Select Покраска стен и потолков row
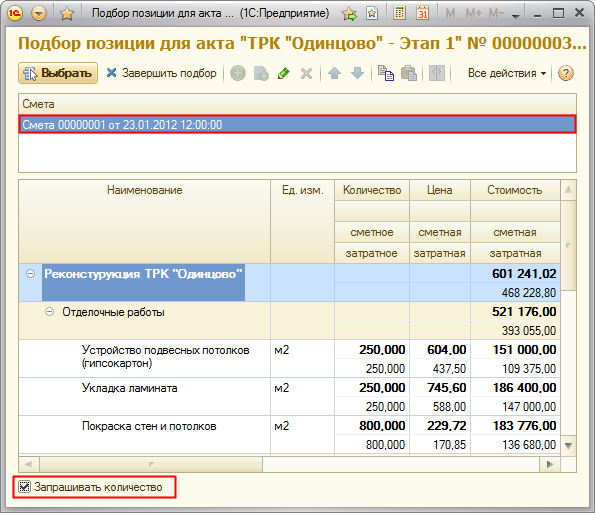 (x=289, y=434)
